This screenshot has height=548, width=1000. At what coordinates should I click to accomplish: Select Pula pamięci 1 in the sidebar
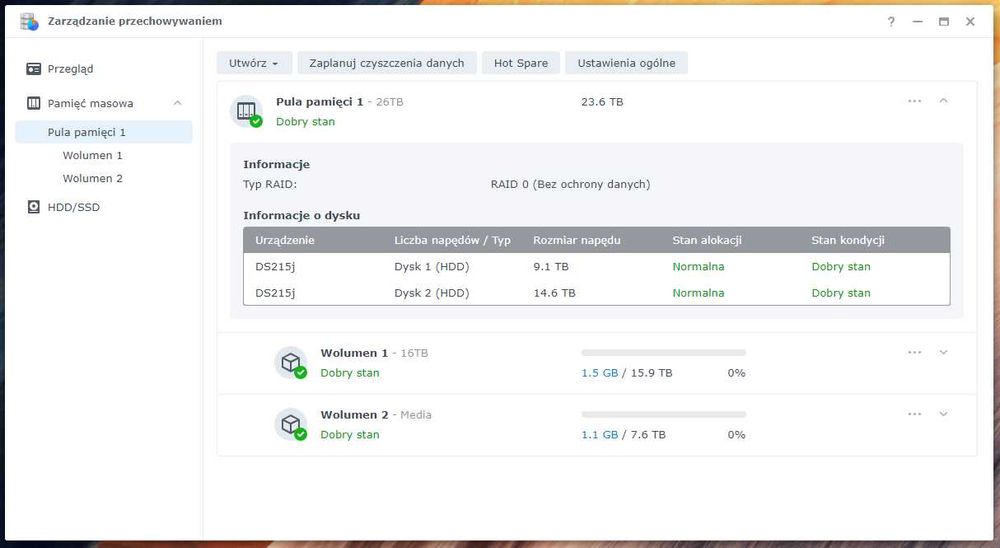pyautogui.click(x=103, y=132)
